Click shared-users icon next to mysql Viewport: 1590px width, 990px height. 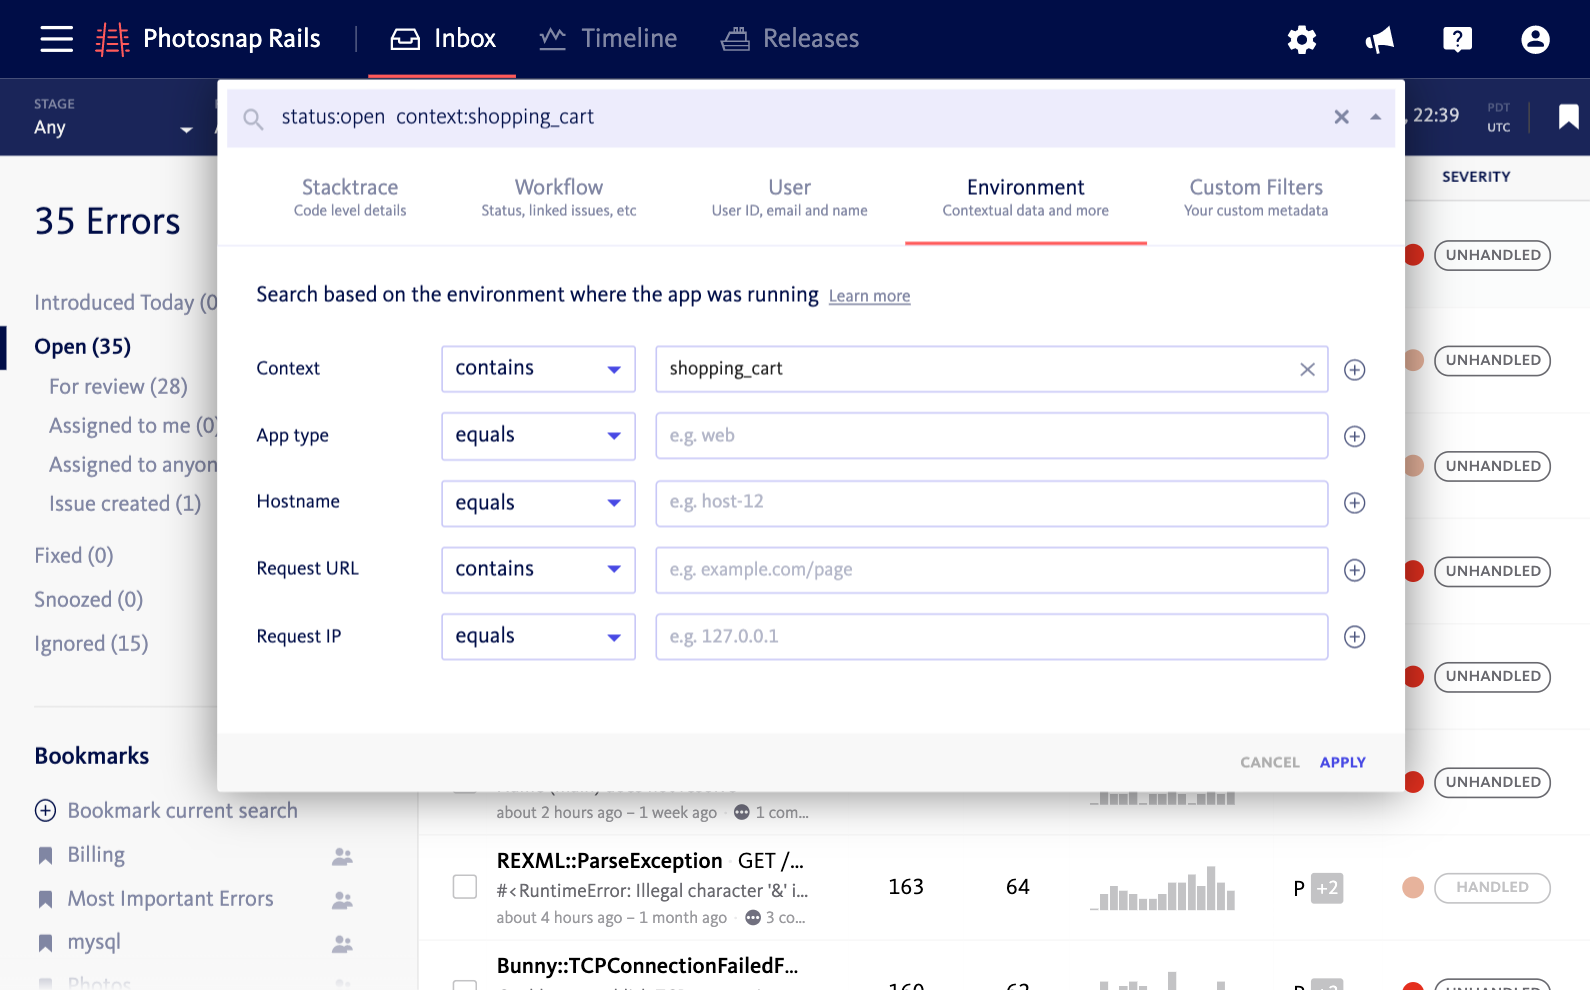342,943
